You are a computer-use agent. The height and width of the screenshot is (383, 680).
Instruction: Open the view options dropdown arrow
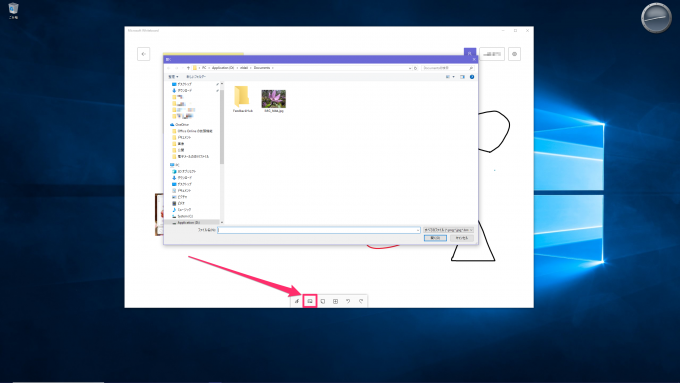pyautogui.click(x=454, y=77)
